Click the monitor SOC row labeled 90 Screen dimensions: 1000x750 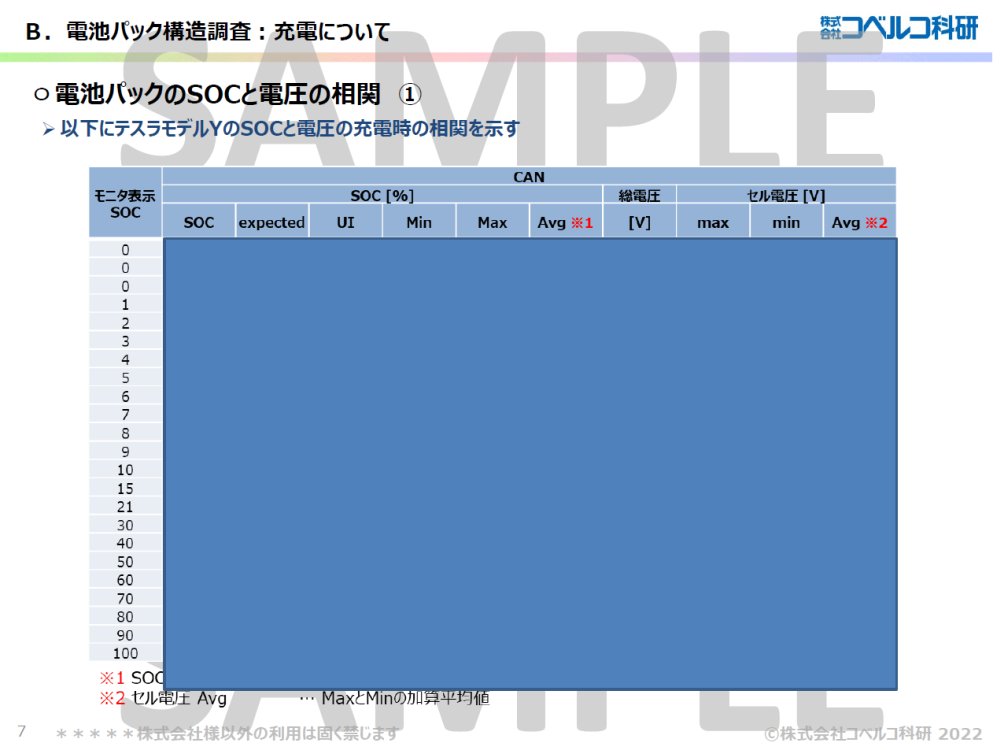[x=126, y=636]
